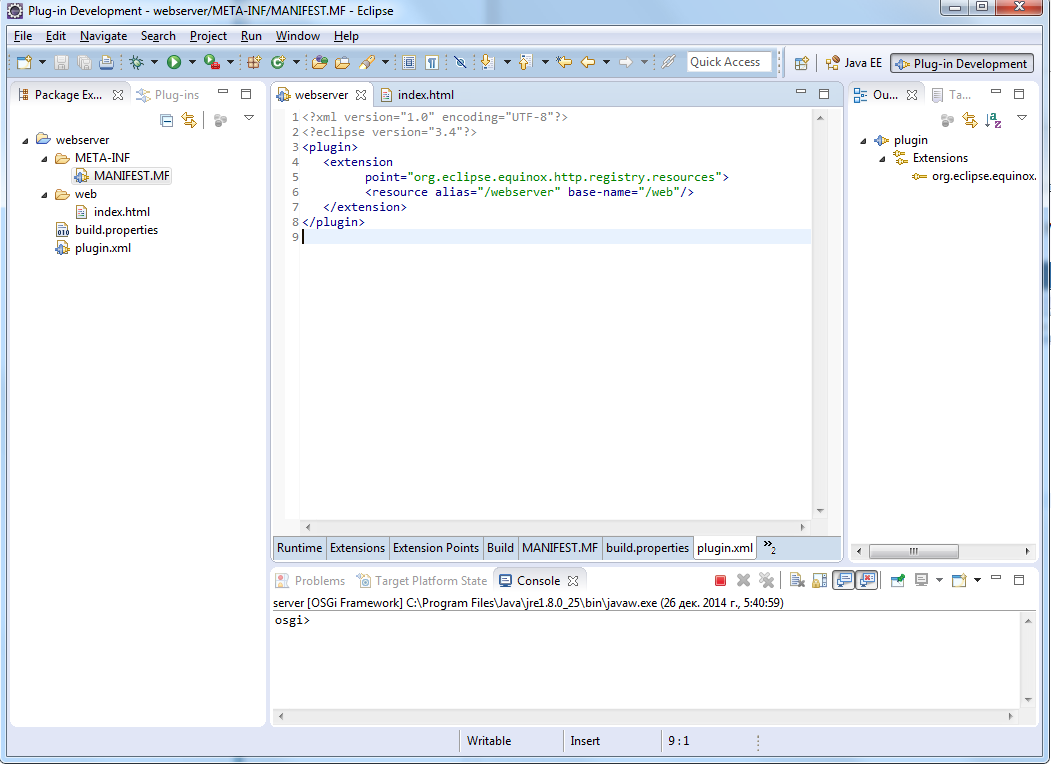
Task: Click the editor vertical scrollbar down arrow
Action: click(820, 511)
